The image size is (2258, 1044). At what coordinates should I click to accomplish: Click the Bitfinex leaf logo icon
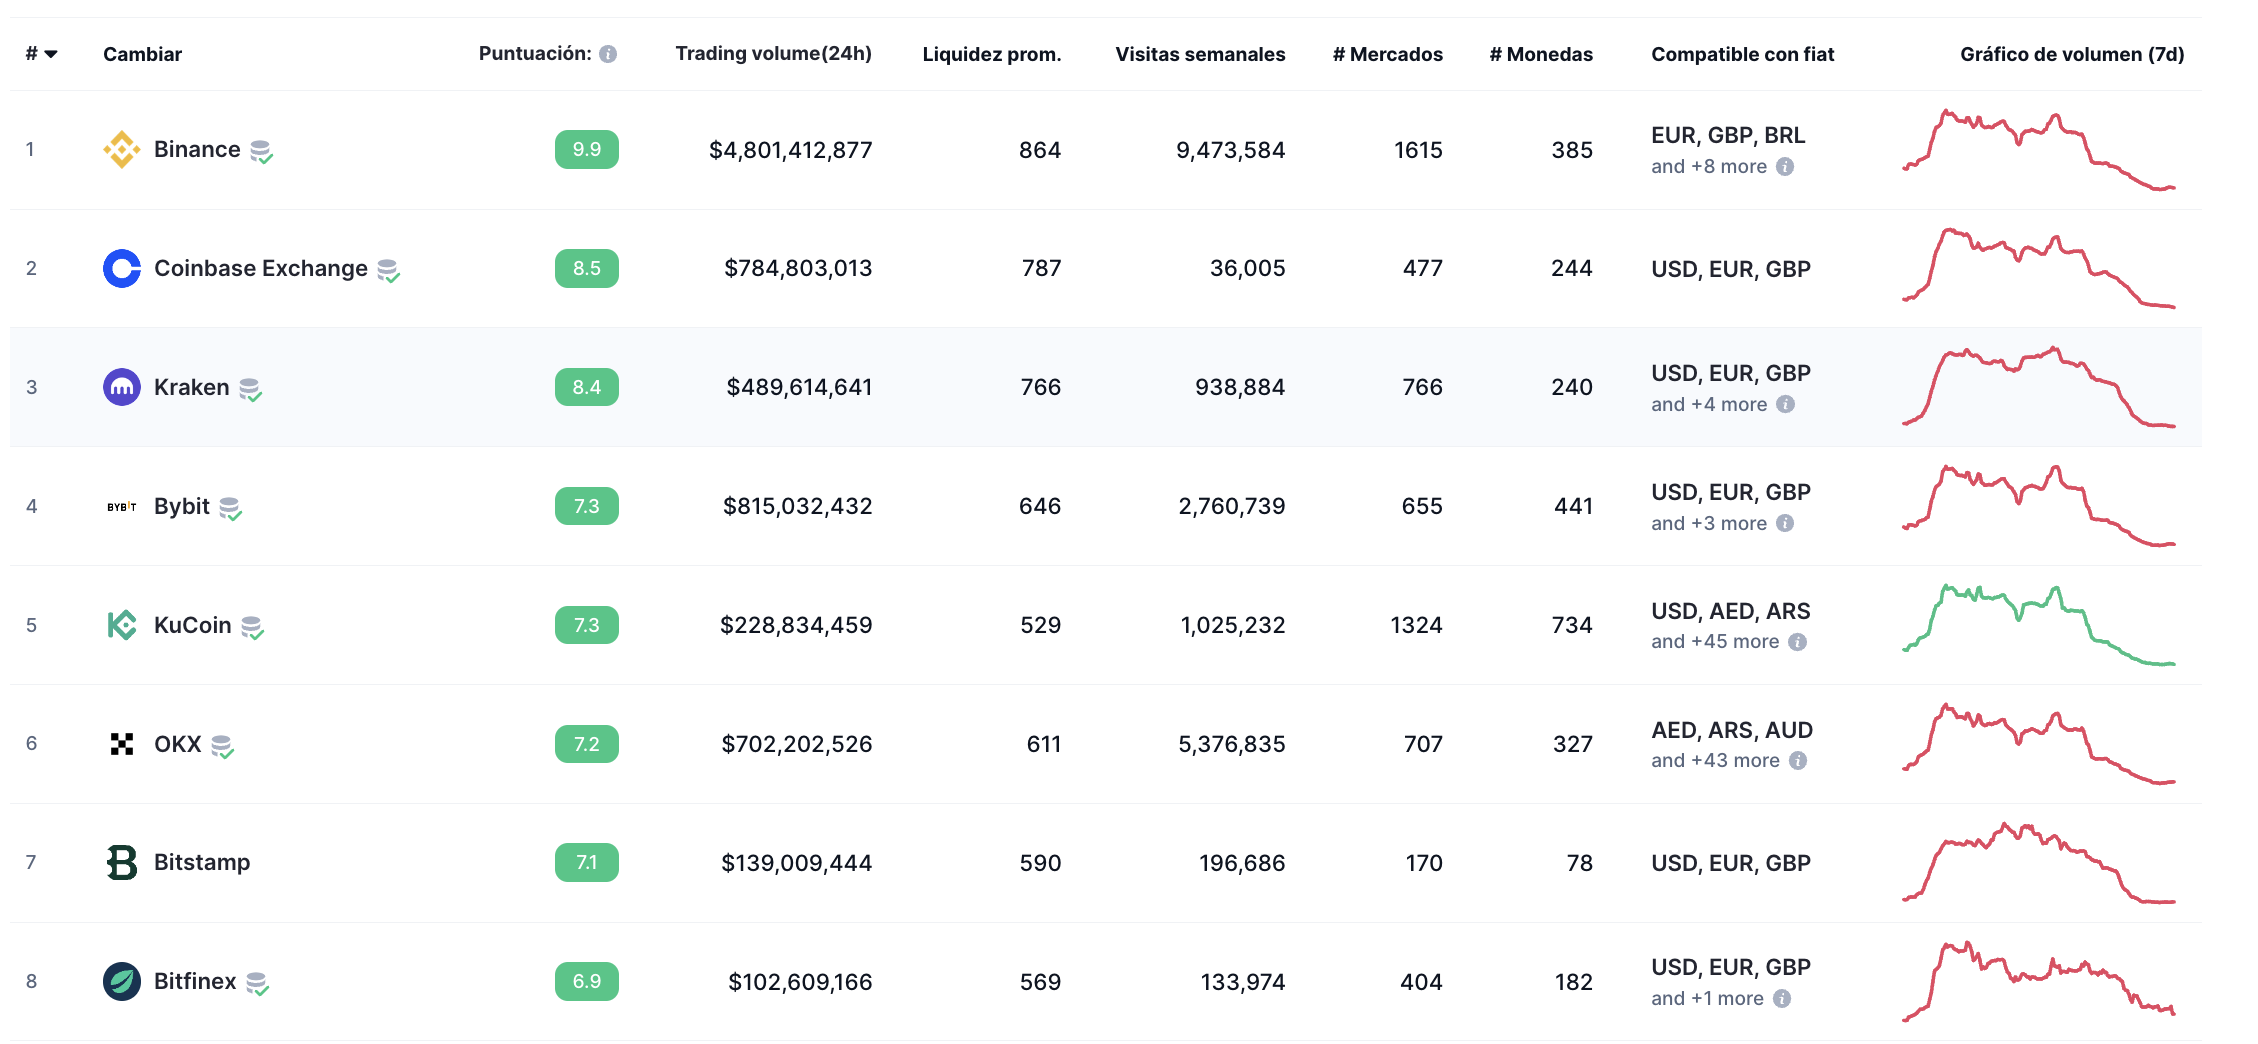click(x=121, y=981)
